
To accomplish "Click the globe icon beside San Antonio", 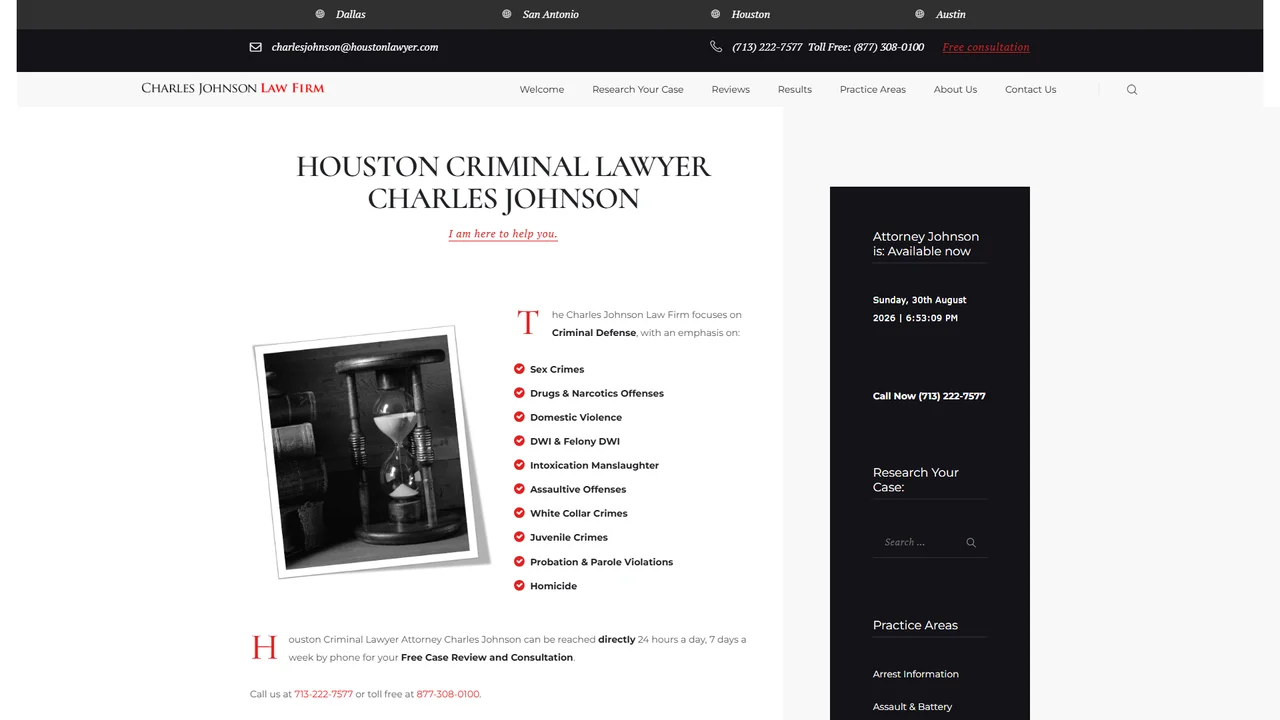I will (507, 14).
